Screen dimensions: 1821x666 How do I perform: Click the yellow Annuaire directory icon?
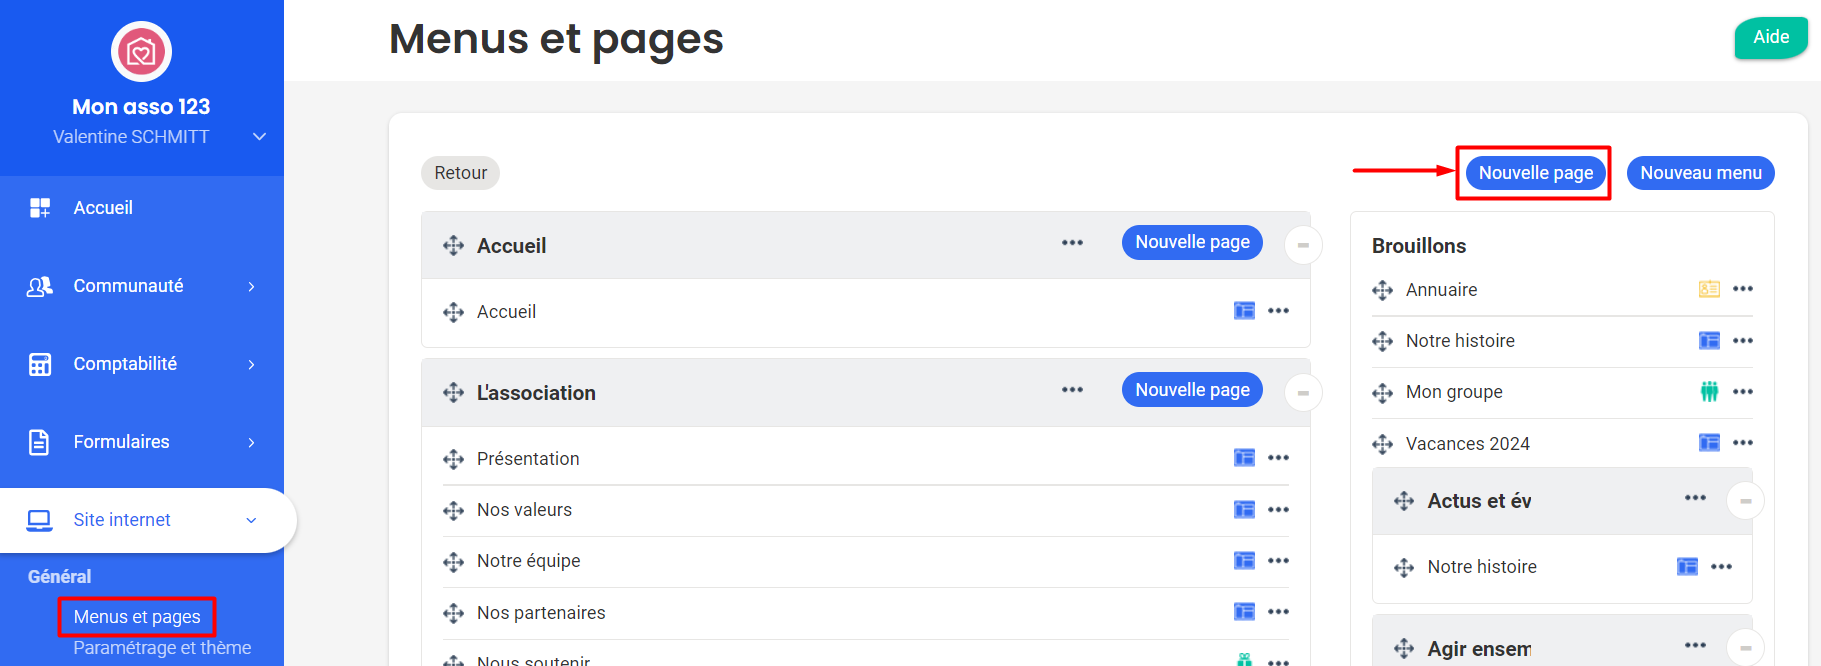tap(1709, 289)
